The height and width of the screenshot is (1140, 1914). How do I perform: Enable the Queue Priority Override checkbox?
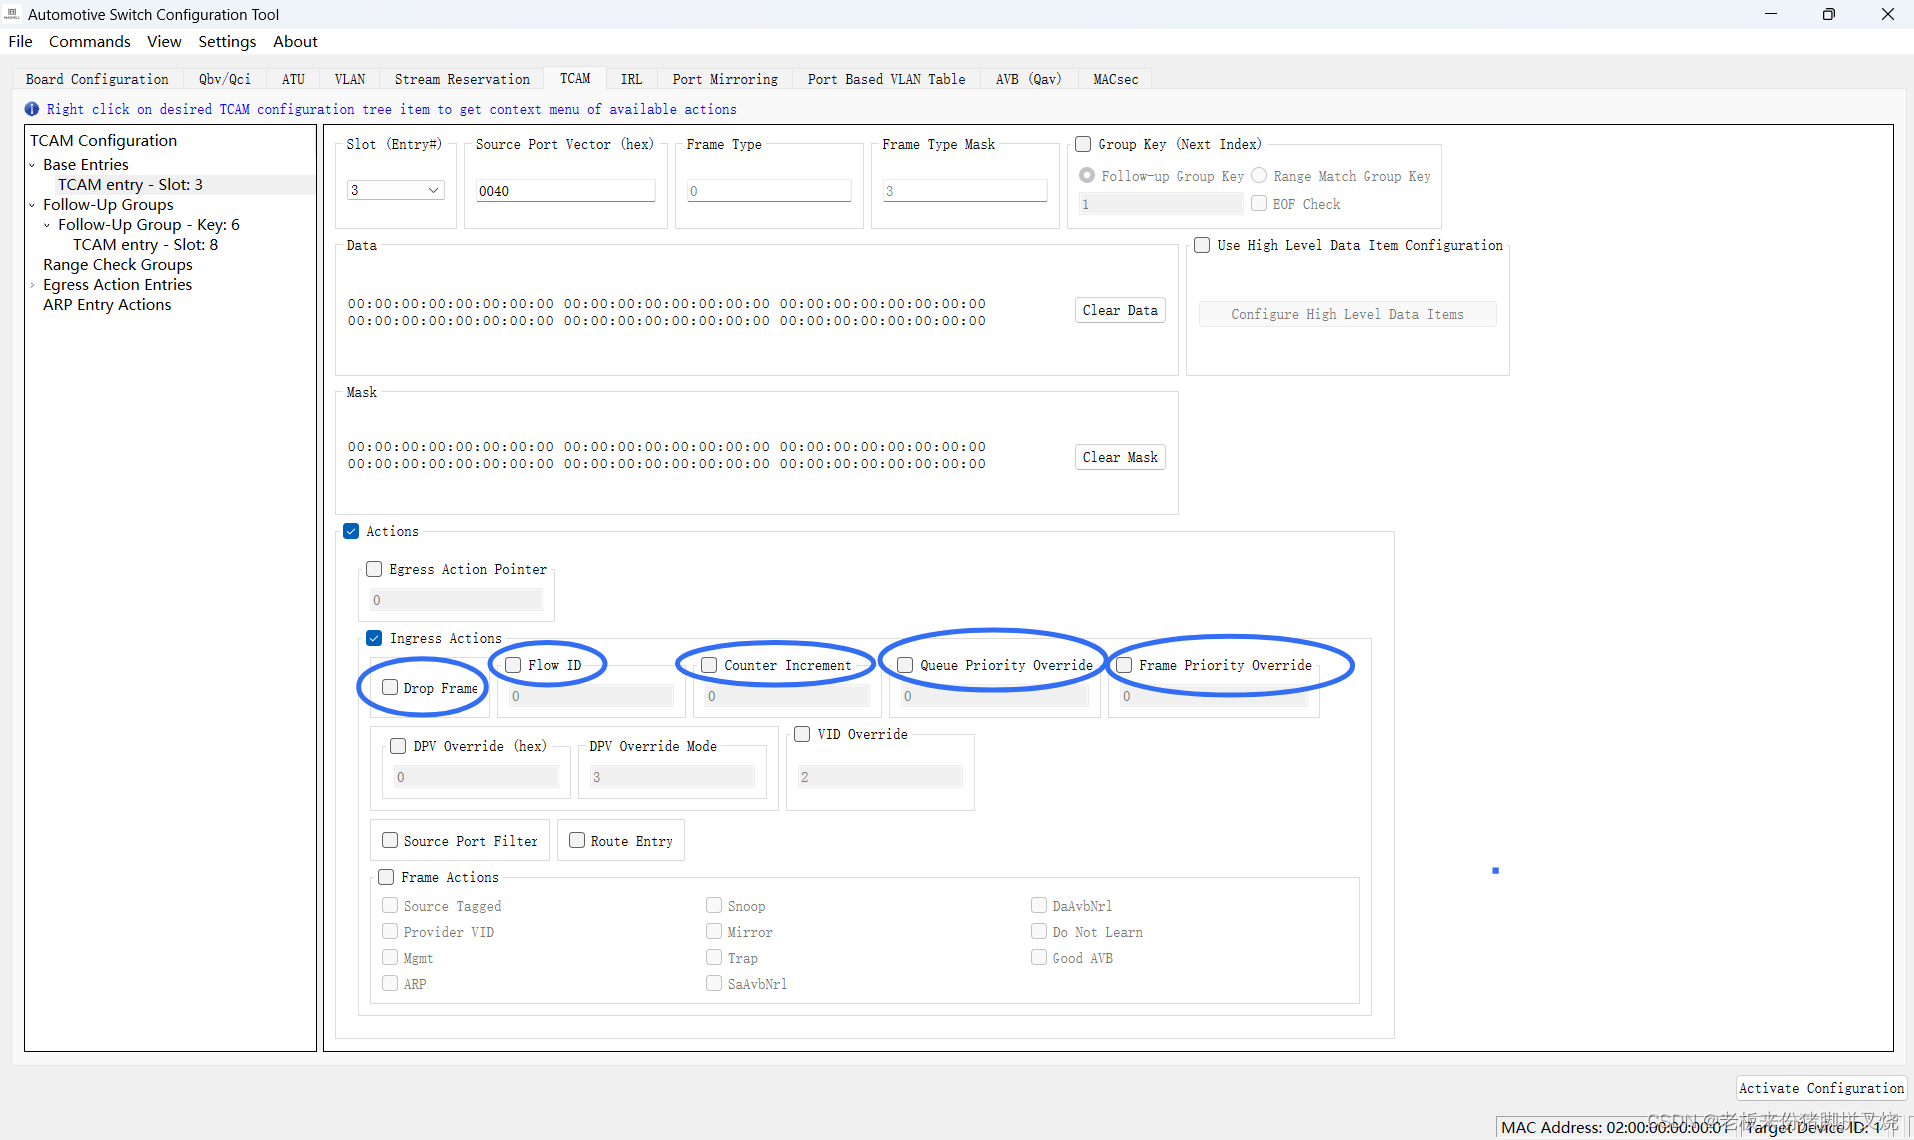click(905, 665)
